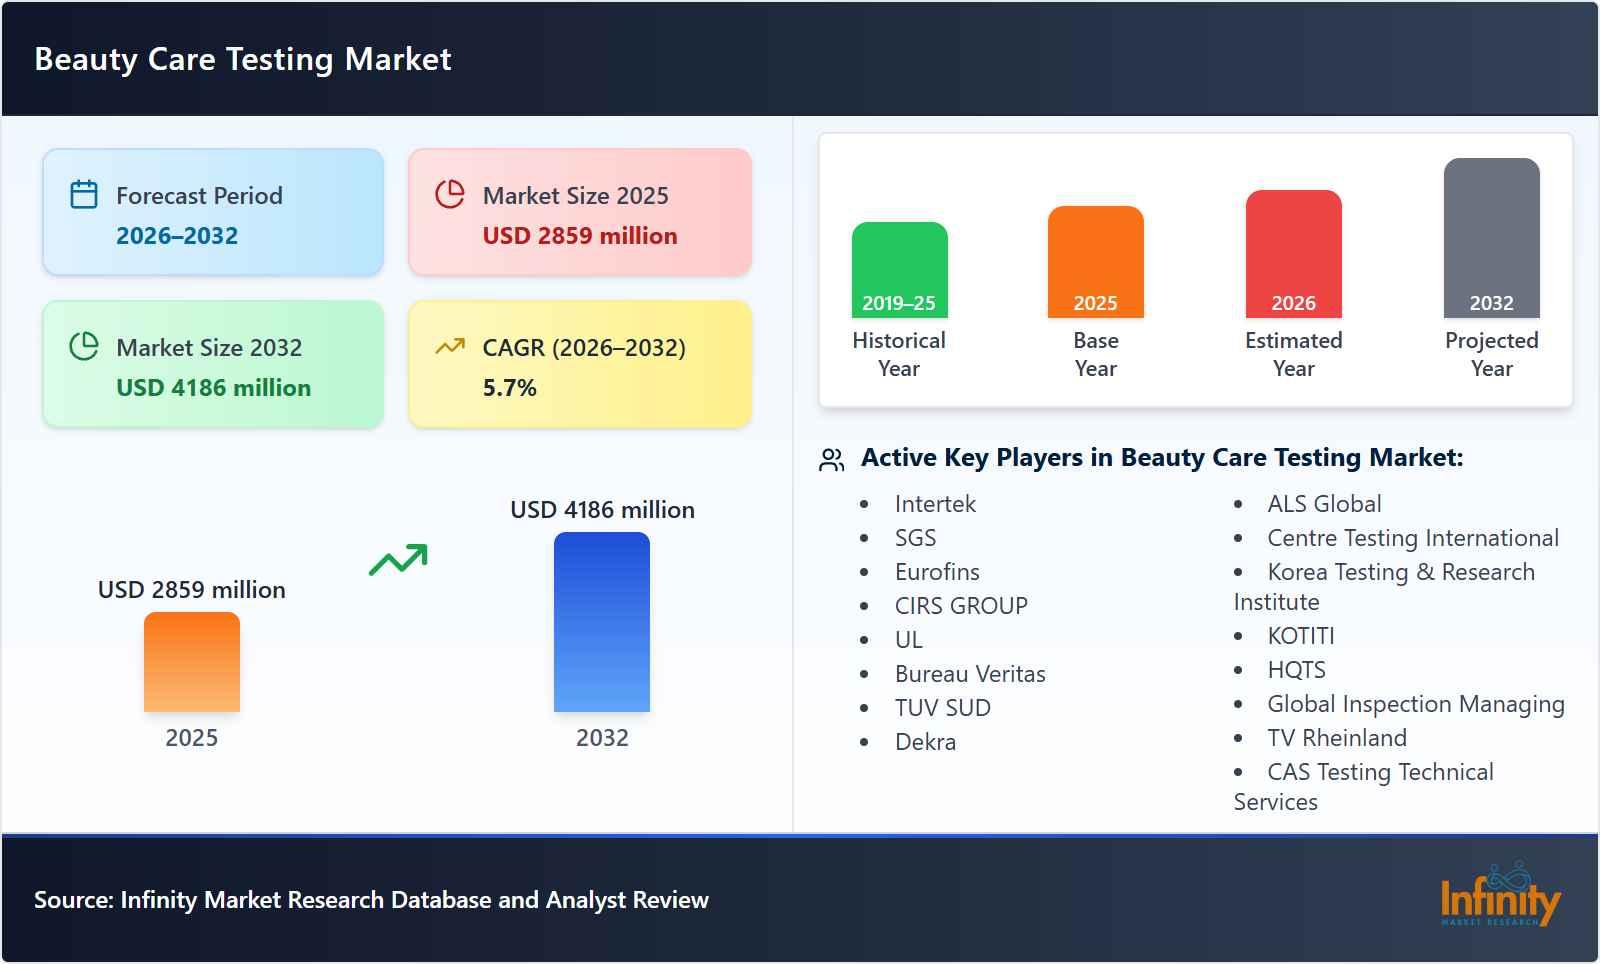The height and width of the screenshot is (964, 1600).
Task: Click the Beauty Care Testing Market title
Action: tap(243, 59)
